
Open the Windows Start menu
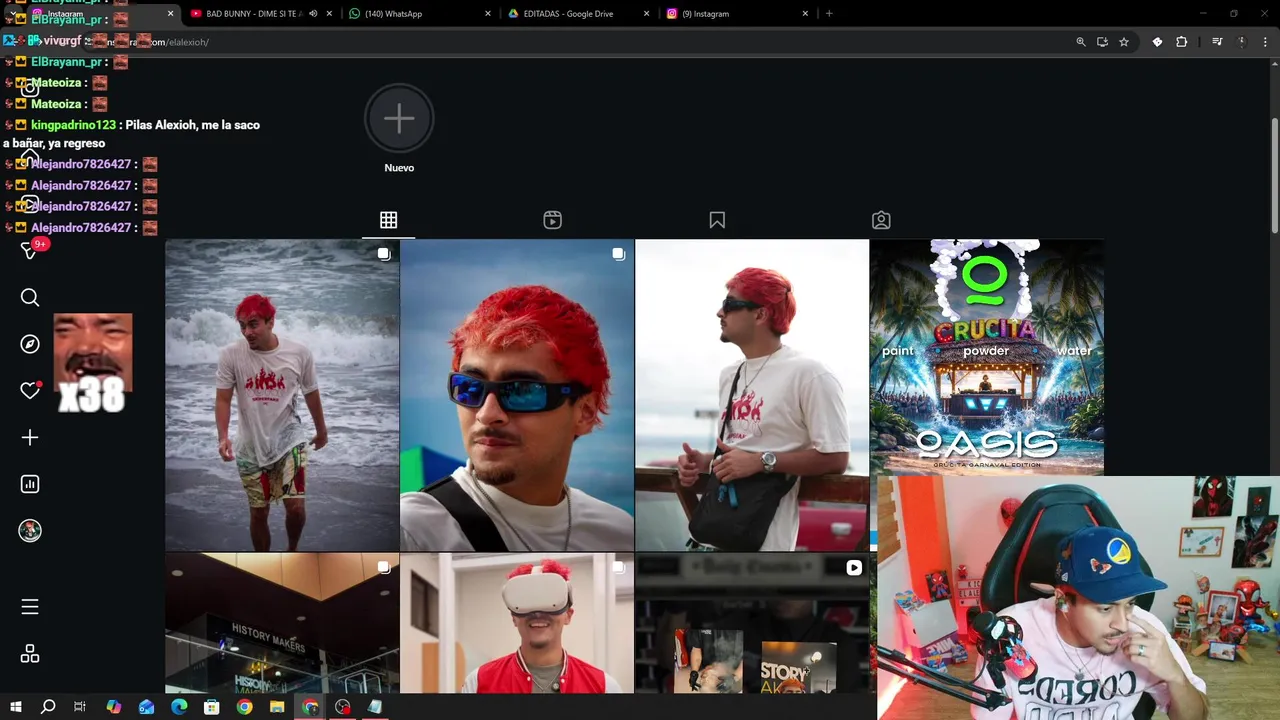click(x=15, y=707)
